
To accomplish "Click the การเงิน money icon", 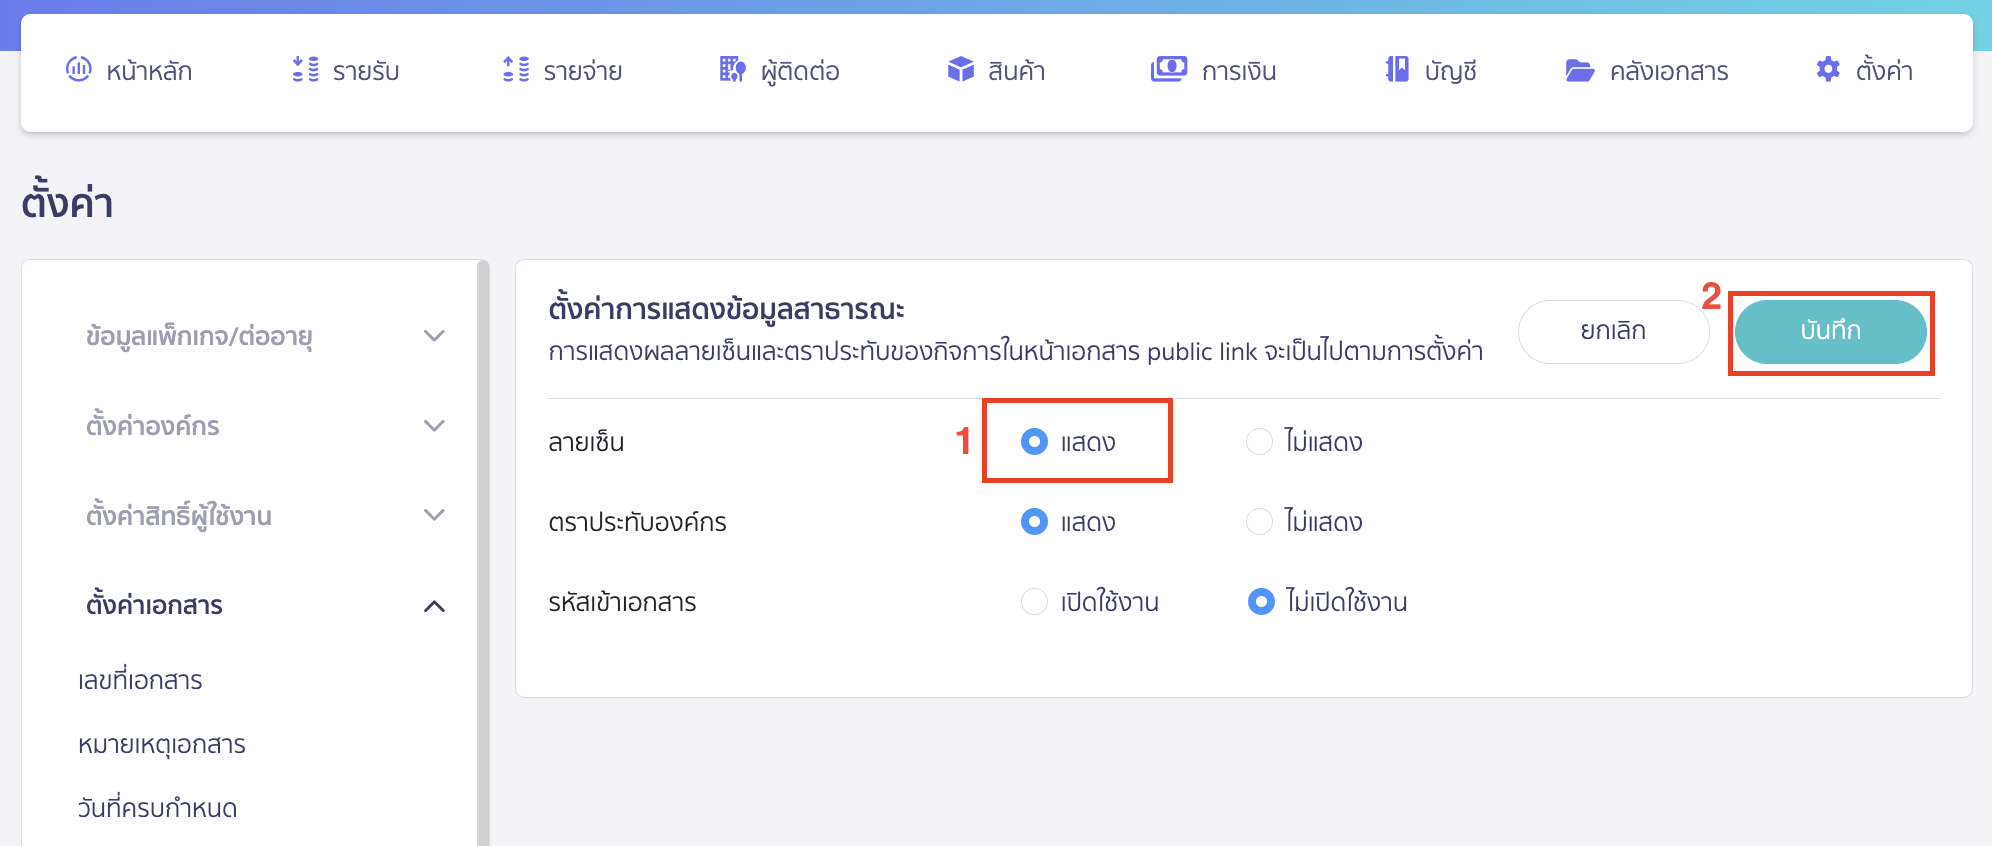I will coord(1169,69).
